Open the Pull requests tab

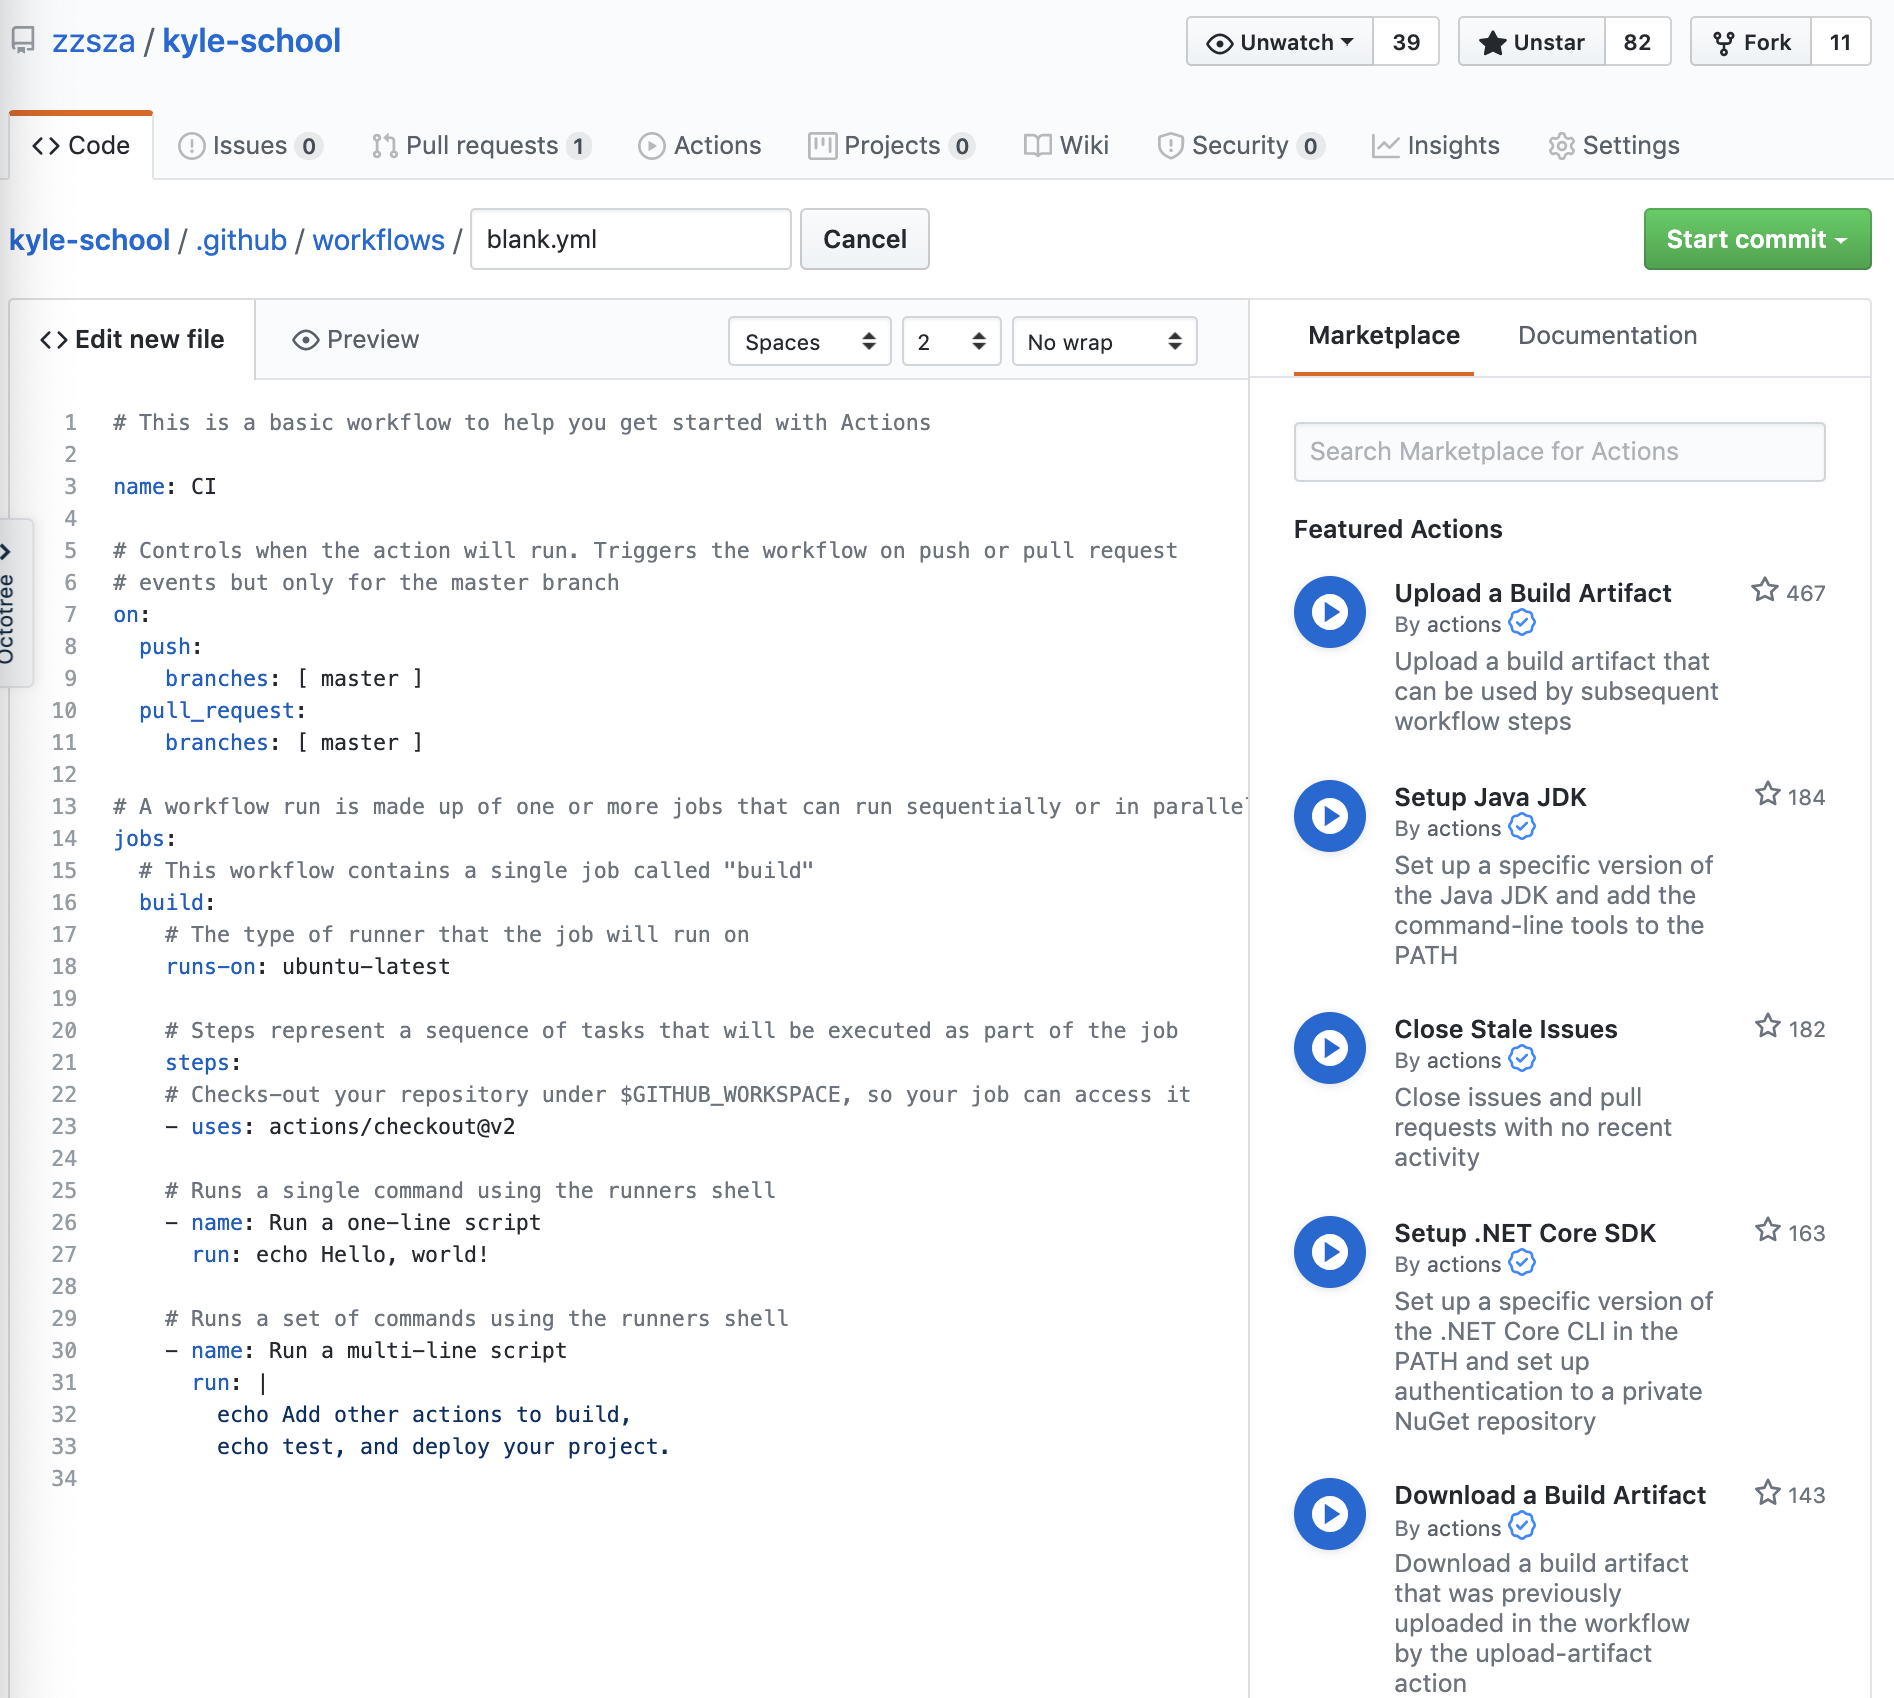(x=481, y=146)
